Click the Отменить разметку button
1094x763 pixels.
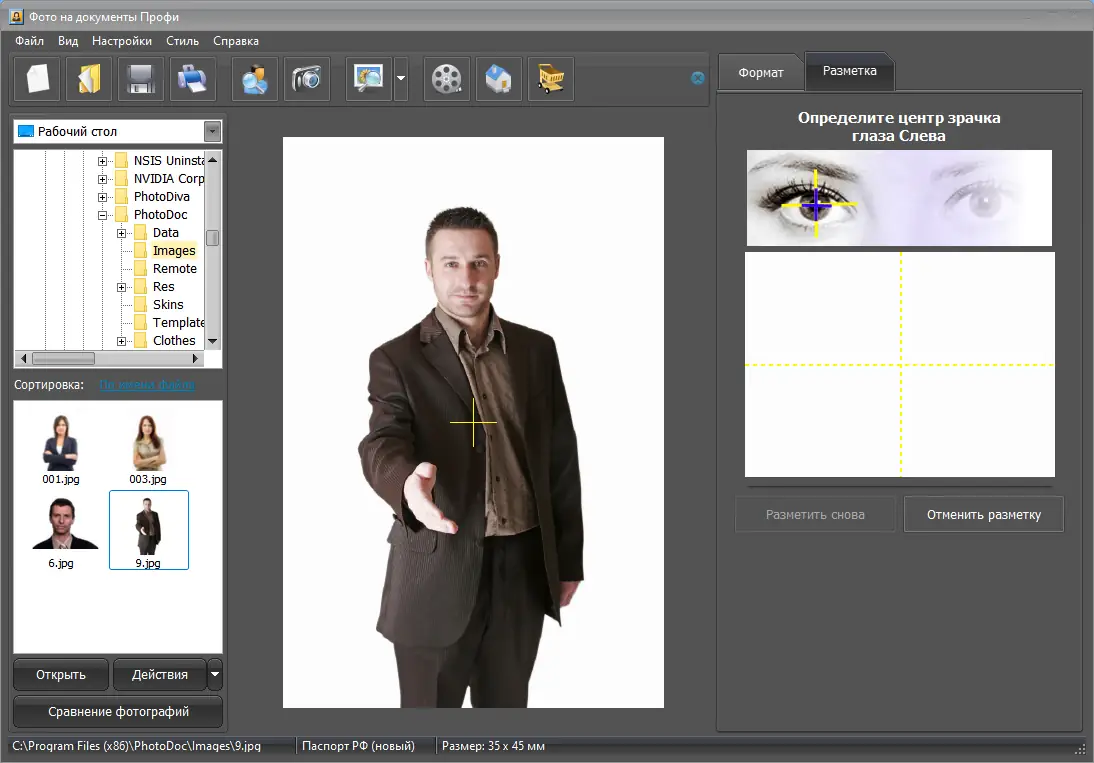(983, 515)
